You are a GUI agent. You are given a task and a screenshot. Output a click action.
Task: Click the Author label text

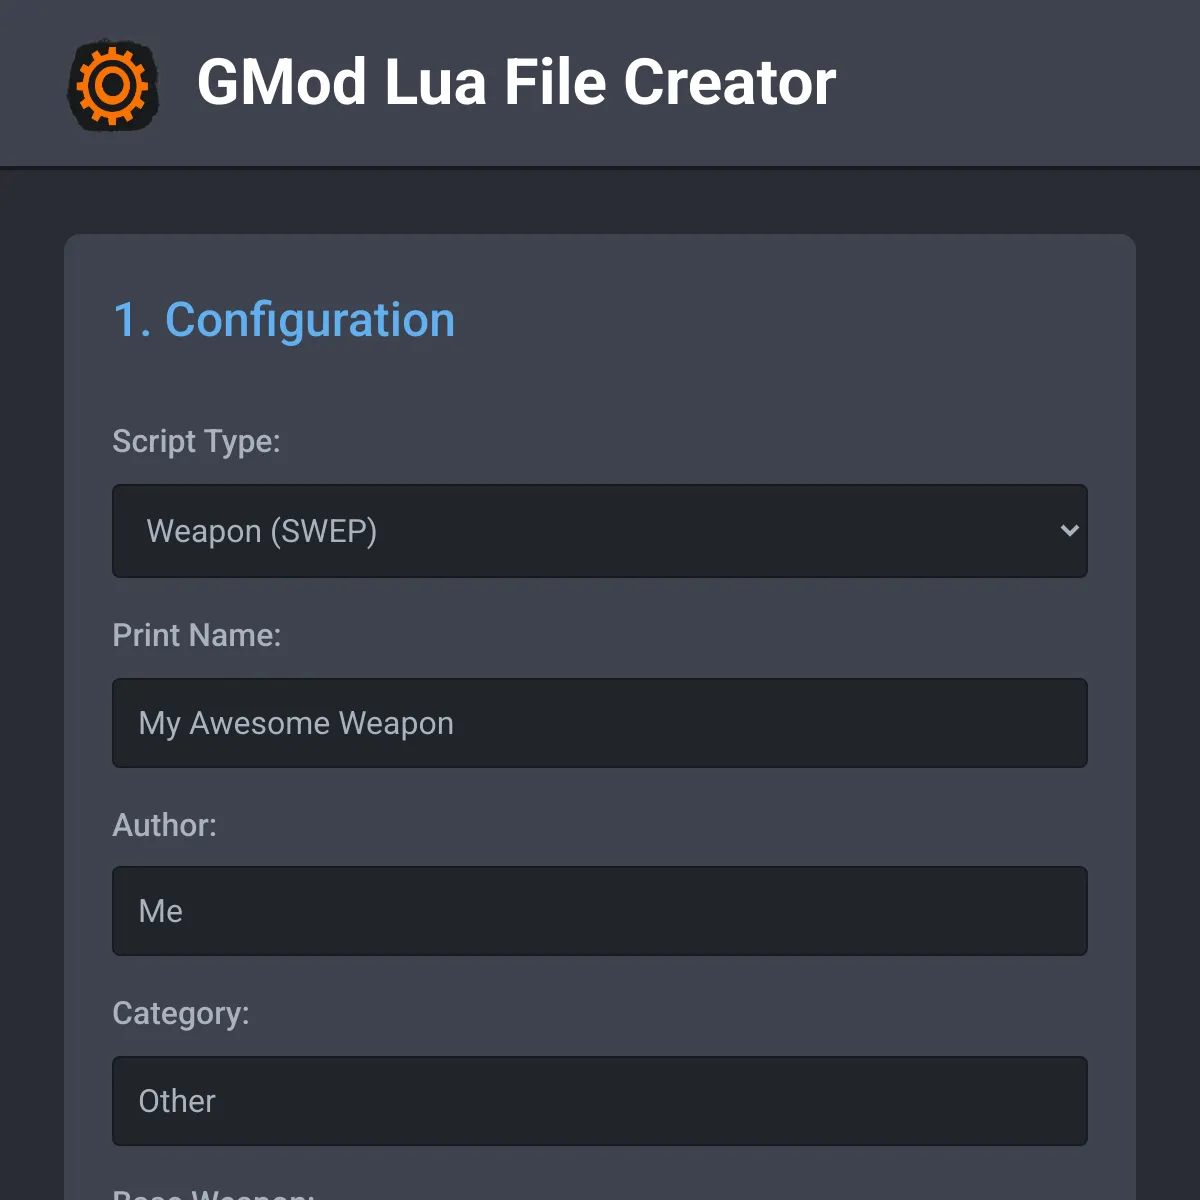click(x=164, y=825)
